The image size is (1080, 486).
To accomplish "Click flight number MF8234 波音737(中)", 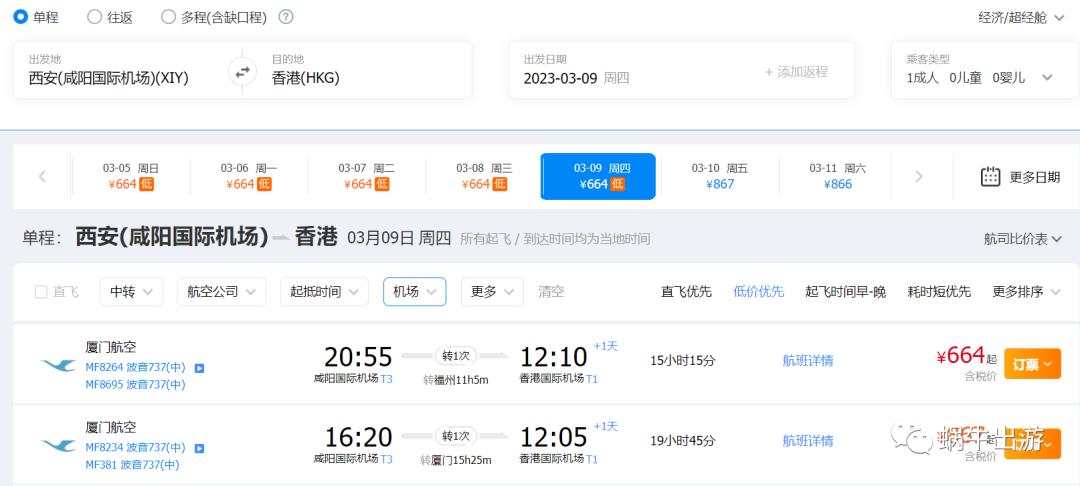I will coord(135,447).
